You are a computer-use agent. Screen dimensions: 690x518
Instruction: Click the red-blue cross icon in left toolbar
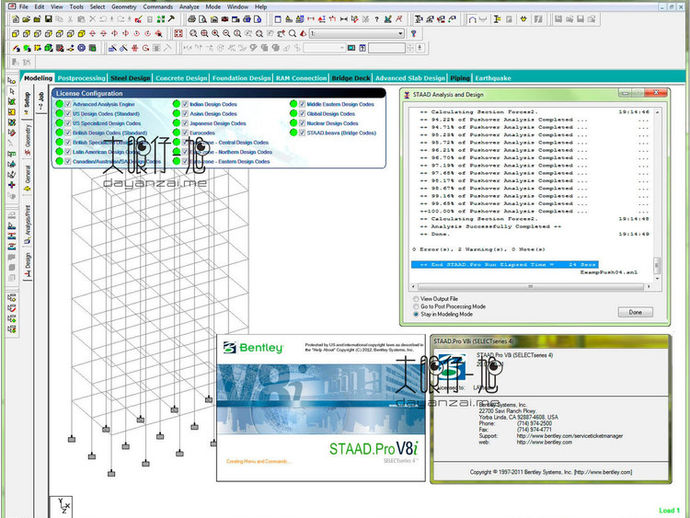12,185
